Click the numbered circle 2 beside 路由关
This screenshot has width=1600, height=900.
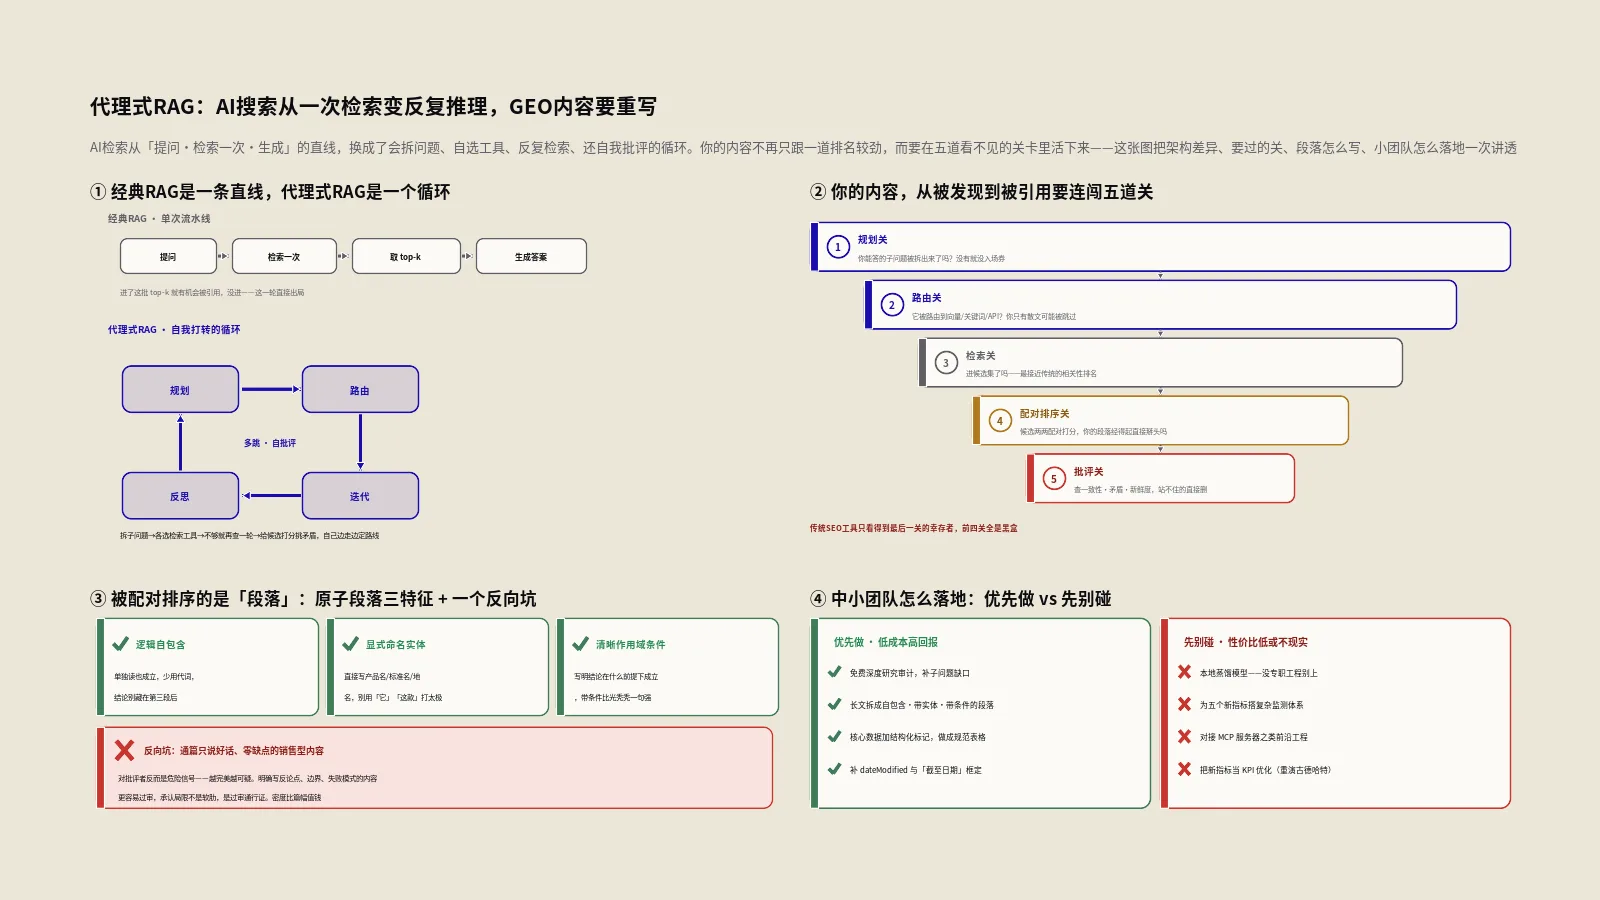[x=892, y=305]
